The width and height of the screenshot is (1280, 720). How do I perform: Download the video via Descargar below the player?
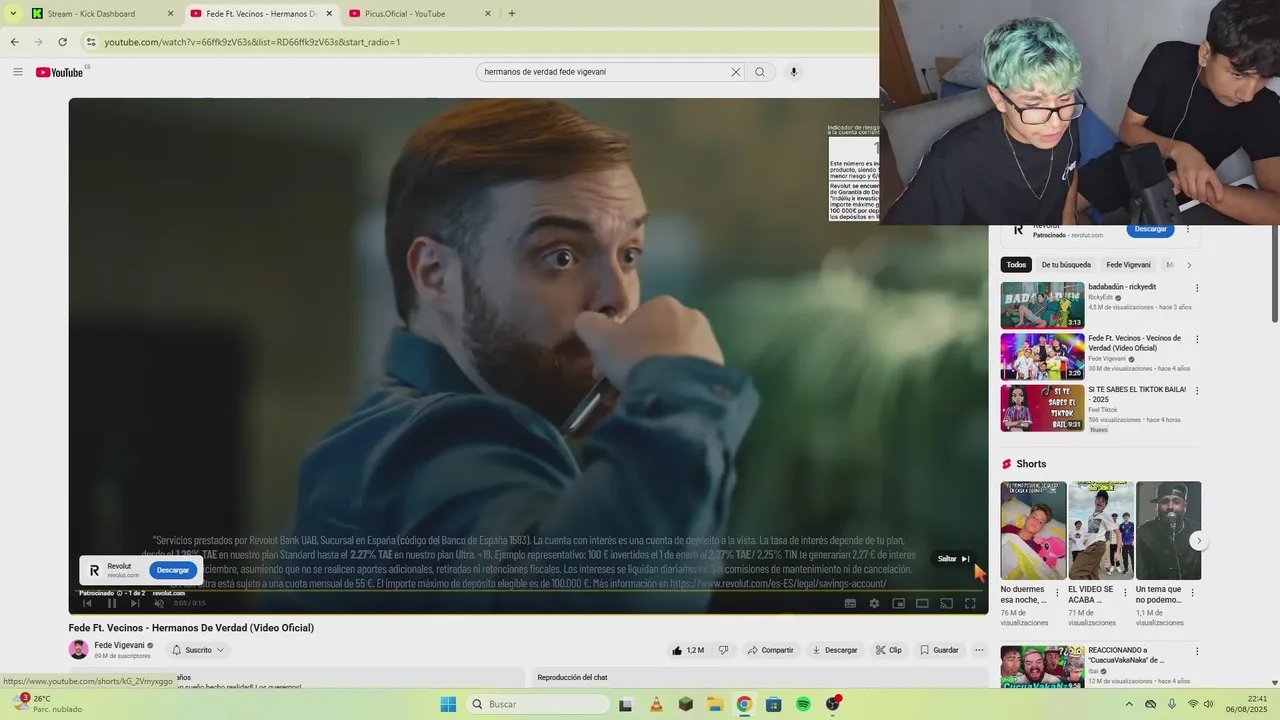click(835, 650)
